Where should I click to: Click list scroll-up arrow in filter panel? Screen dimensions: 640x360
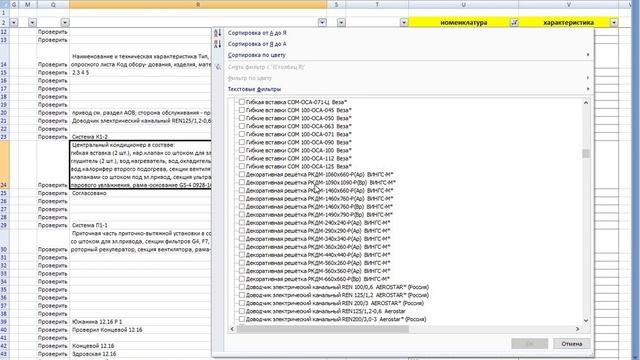[586, 102]
